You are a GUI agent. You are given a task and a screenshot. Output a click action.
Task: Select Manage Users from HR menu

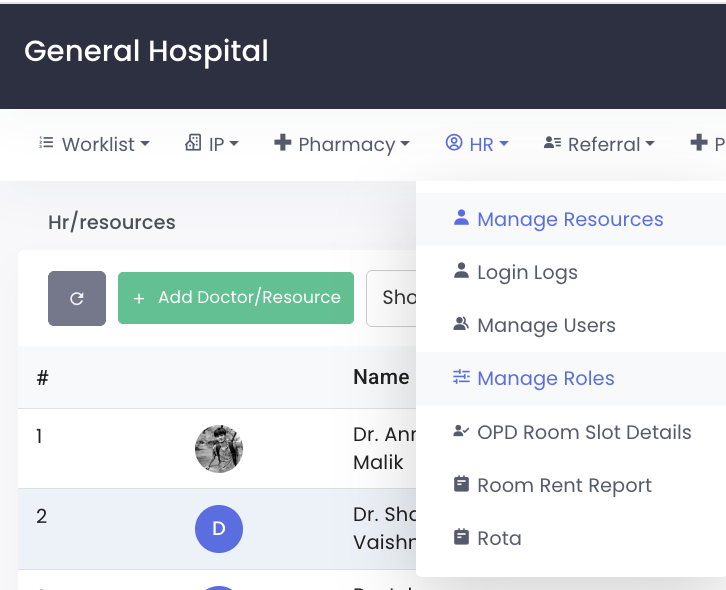546,325
